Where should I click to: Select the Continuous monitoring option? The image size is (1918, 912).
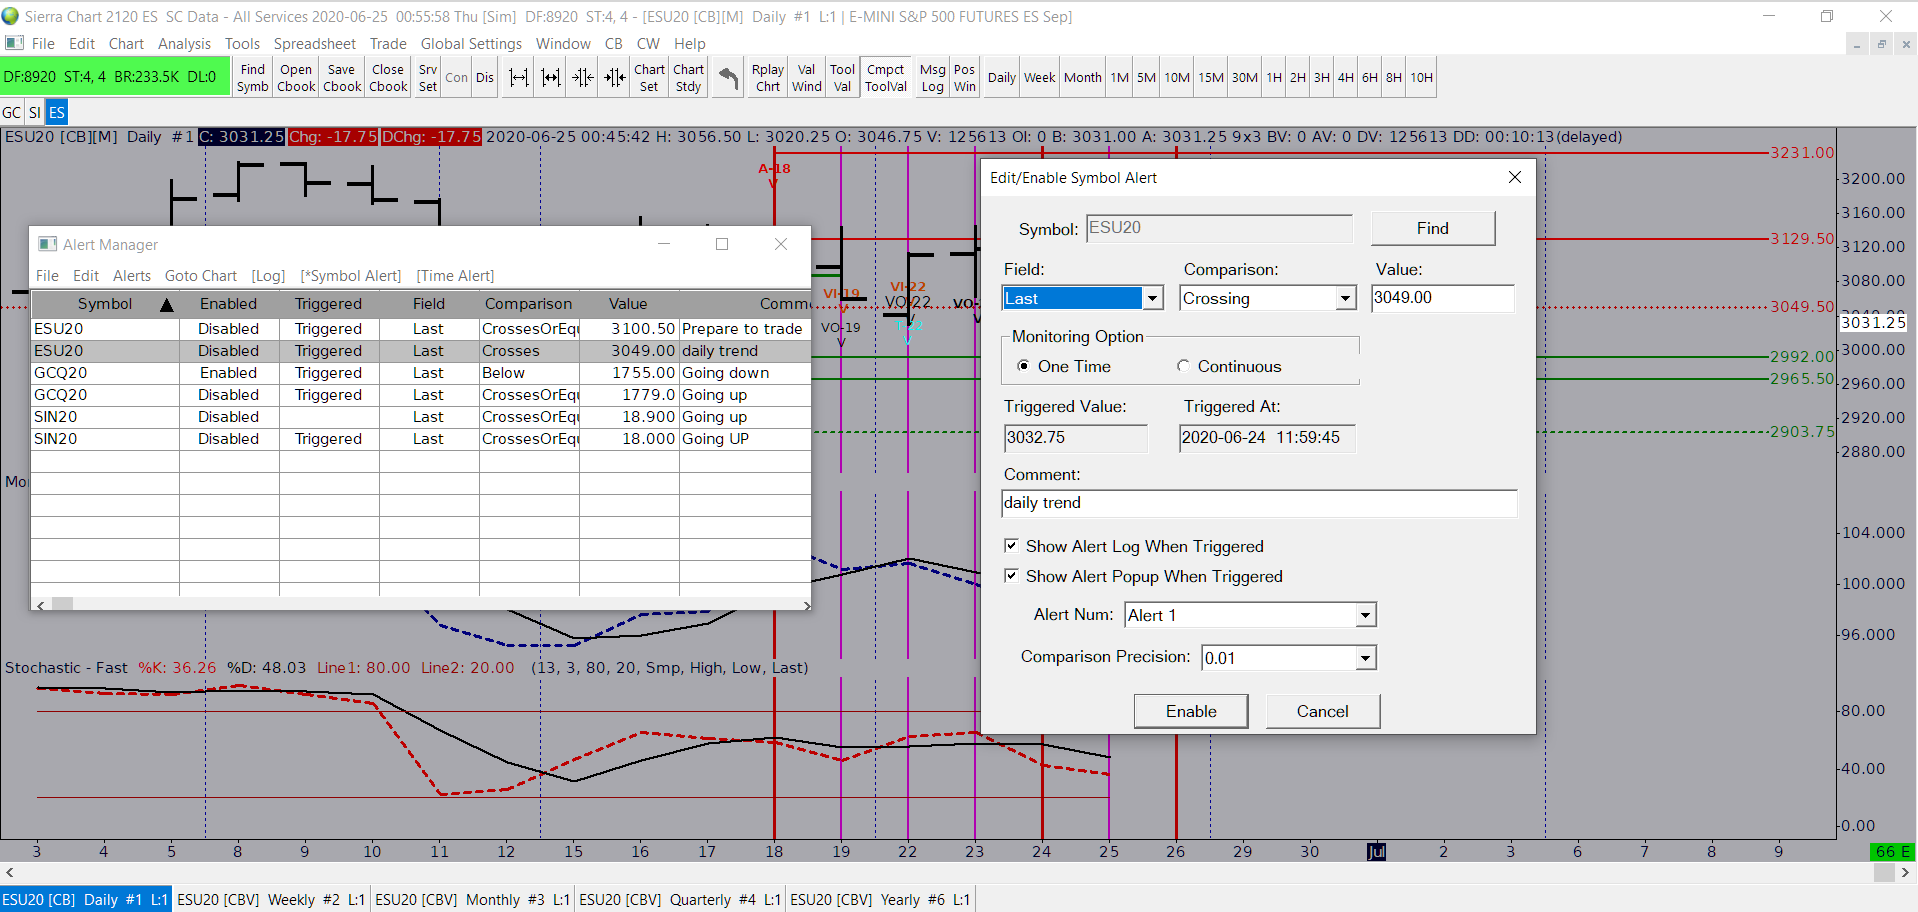tap(1184, 366)
